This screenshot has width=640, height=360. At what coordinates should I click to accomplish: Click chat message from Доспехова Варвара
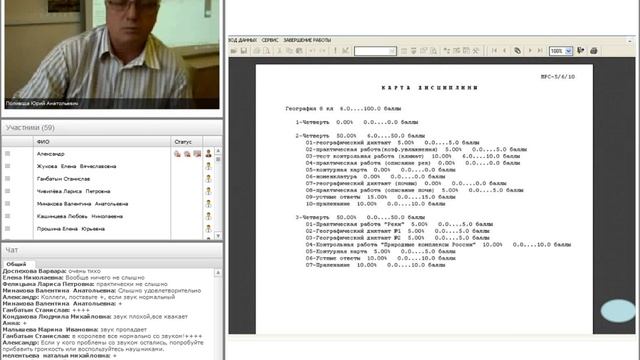tap(51, 271)
